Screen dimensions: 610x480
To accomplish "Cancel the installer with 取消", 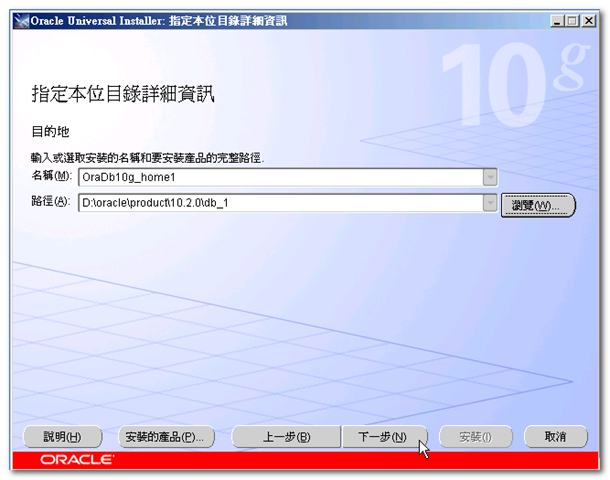I will (556, 436).
